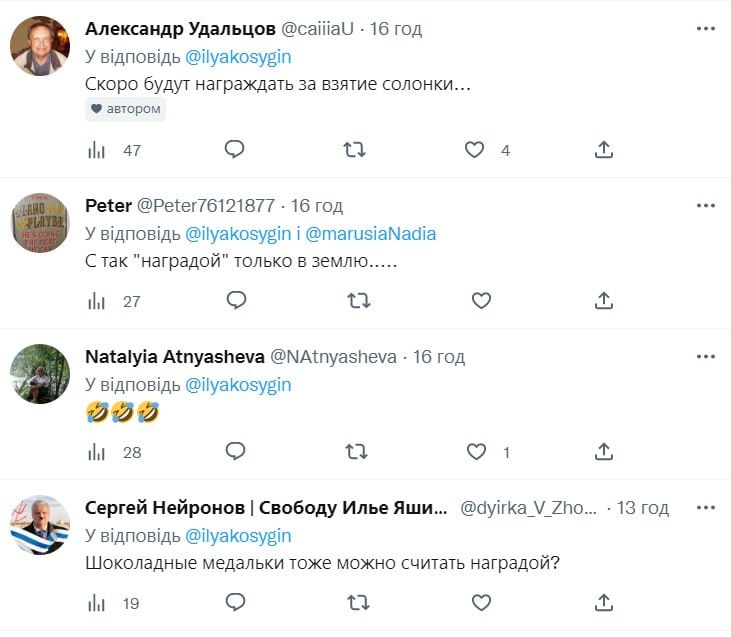Open more options on Peter's tweet
The width and height of the screenshot is (731, 637).
[x=706, y=205]
